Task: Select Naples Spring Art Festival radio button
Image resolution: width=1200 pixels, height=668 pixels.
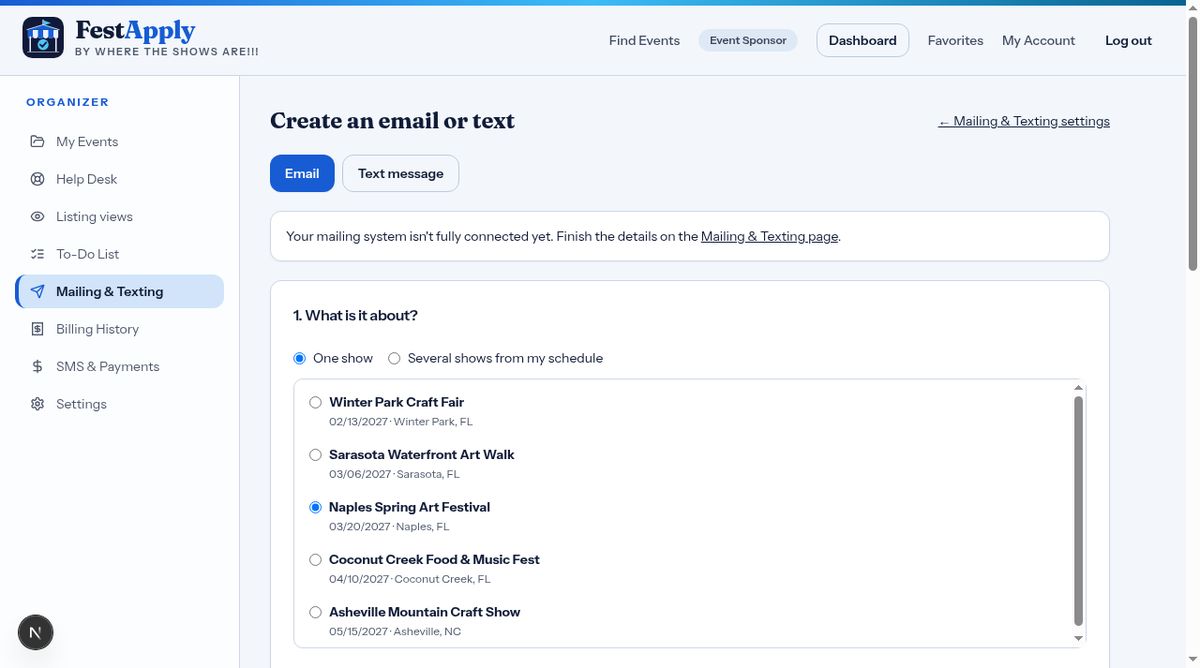Action: [x=316, y=507]
